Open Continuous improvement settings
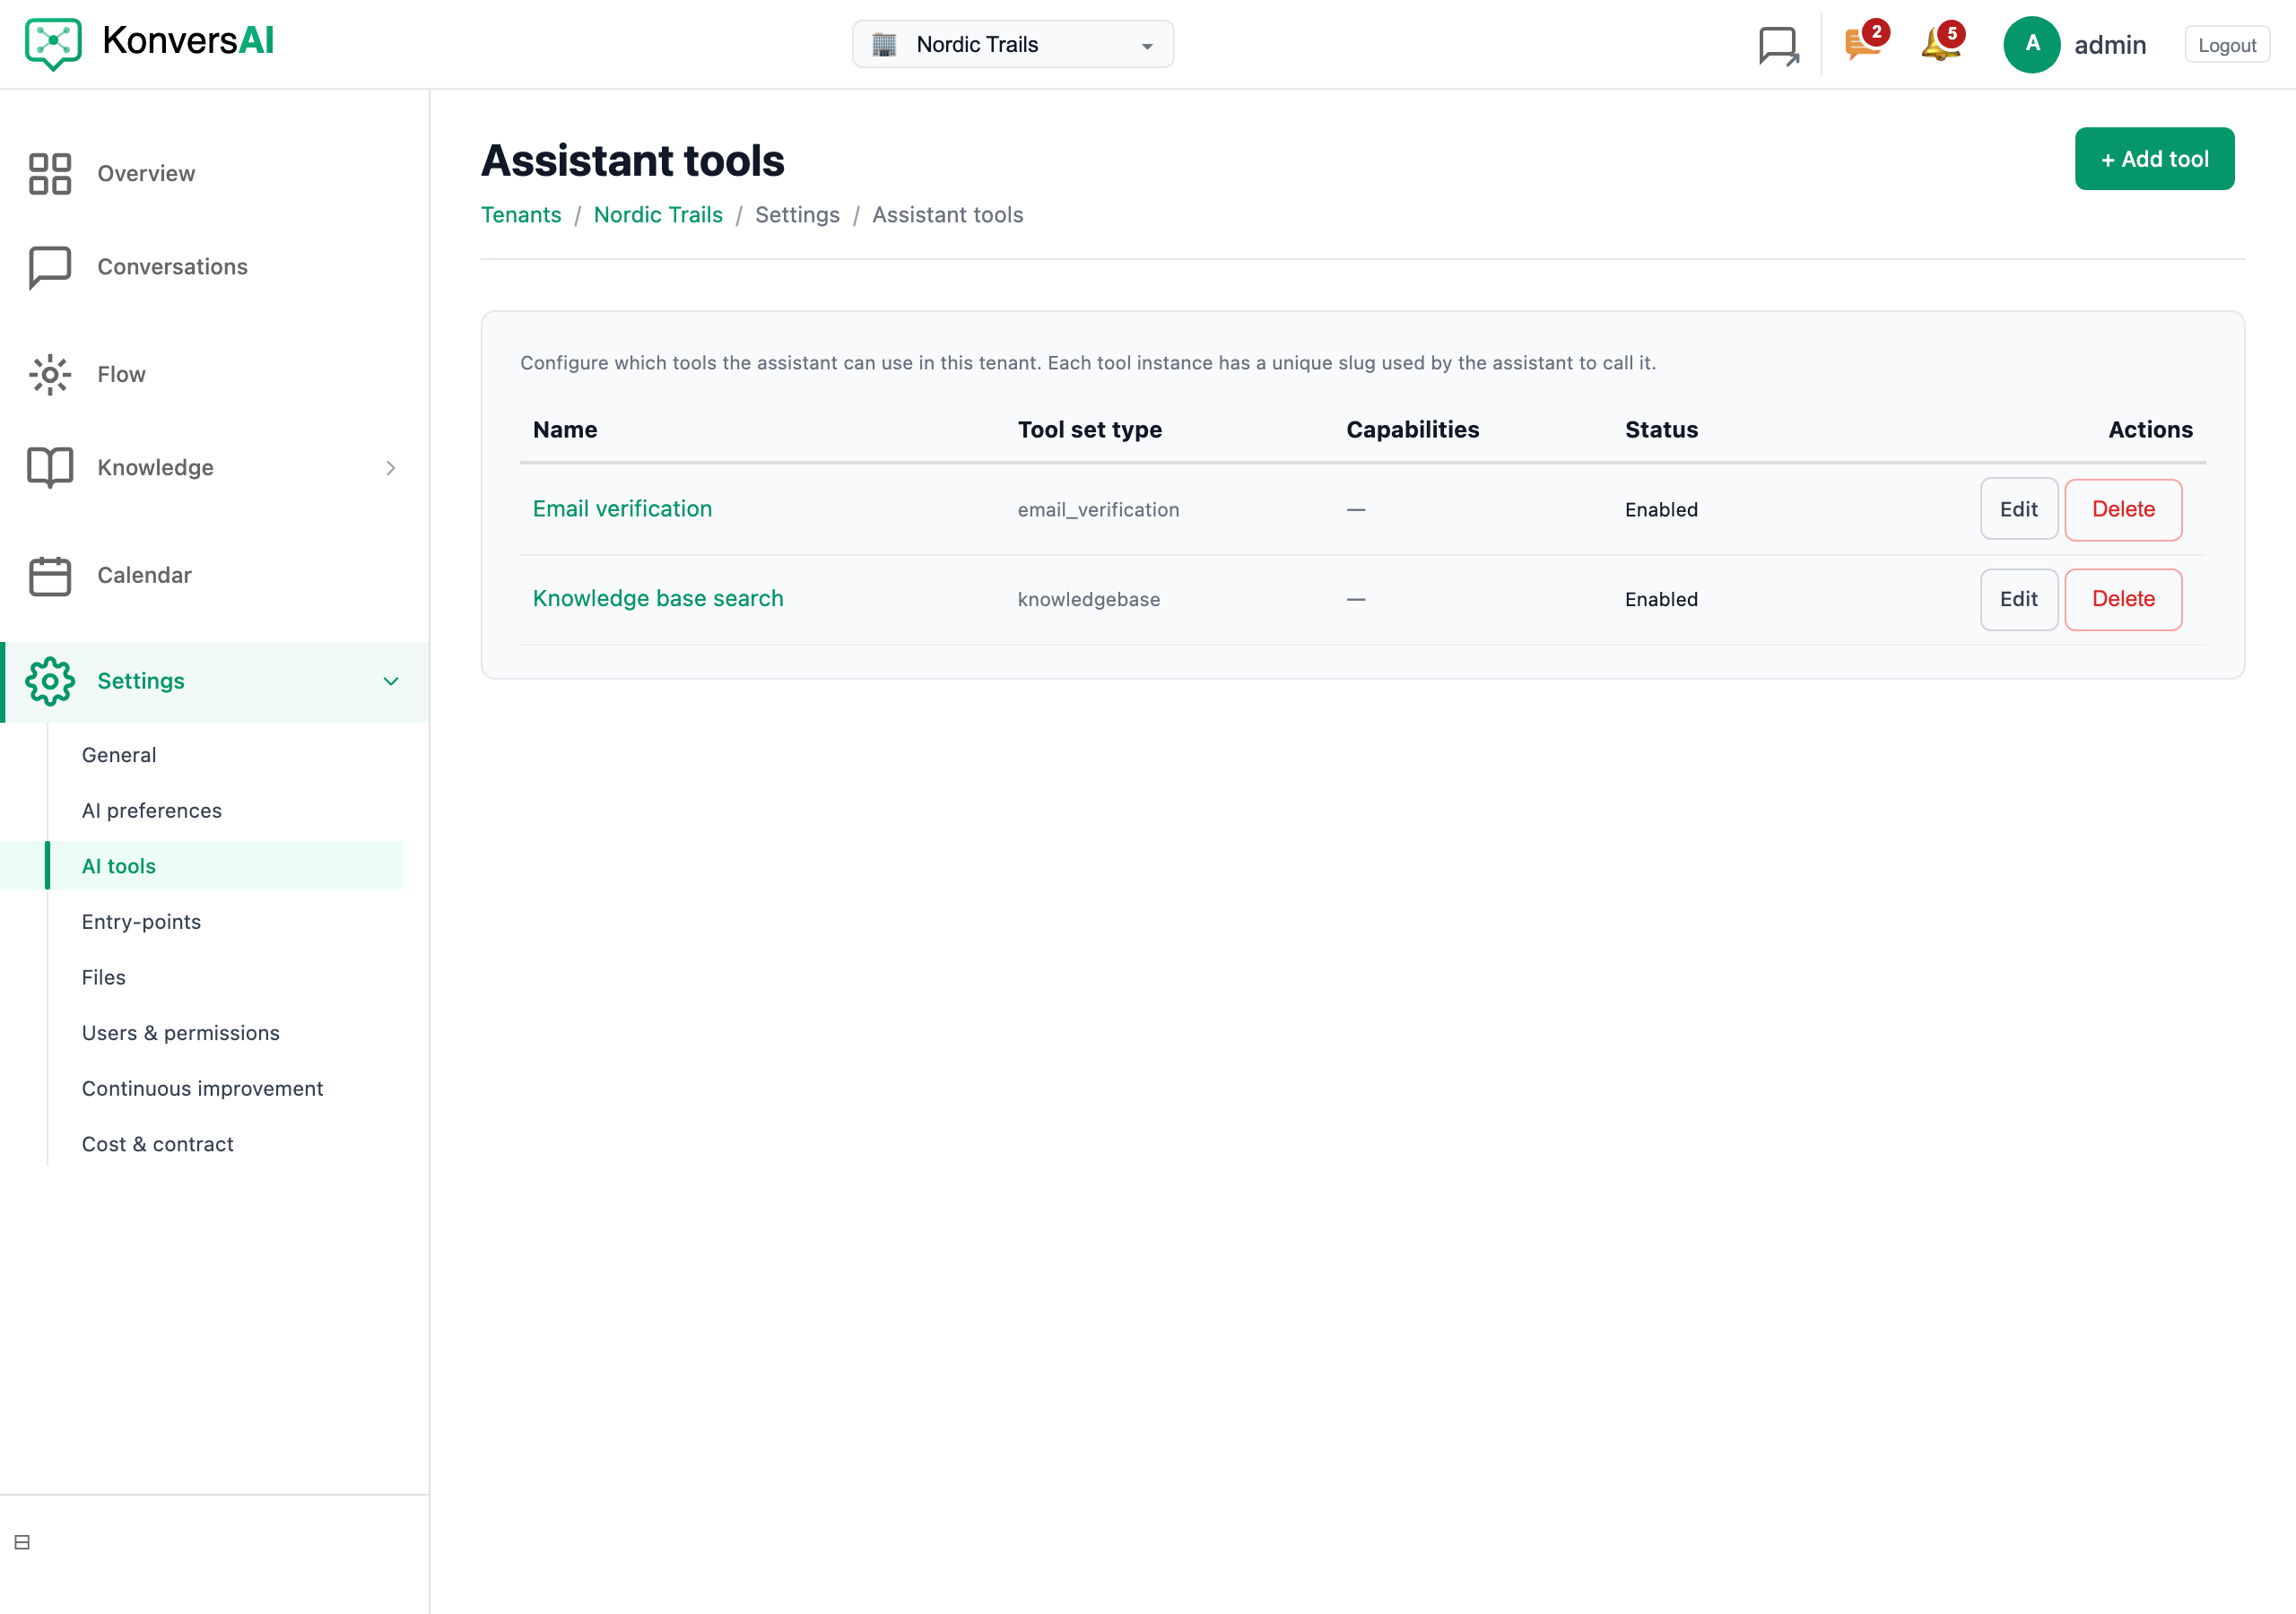Image resolution: width=2296 pixels, height=1614 pixels. pyautogui.click(x=203, y=1088)
